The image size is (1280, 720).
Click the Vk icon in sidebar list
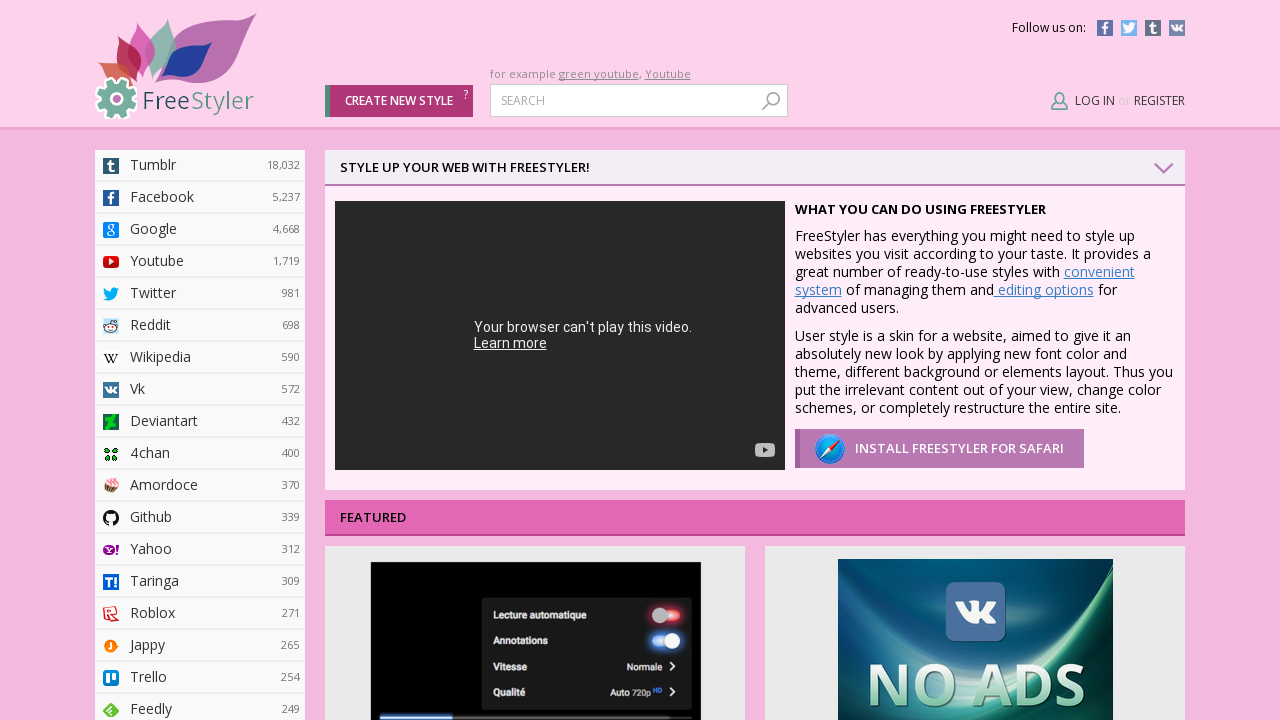point(111,390)
